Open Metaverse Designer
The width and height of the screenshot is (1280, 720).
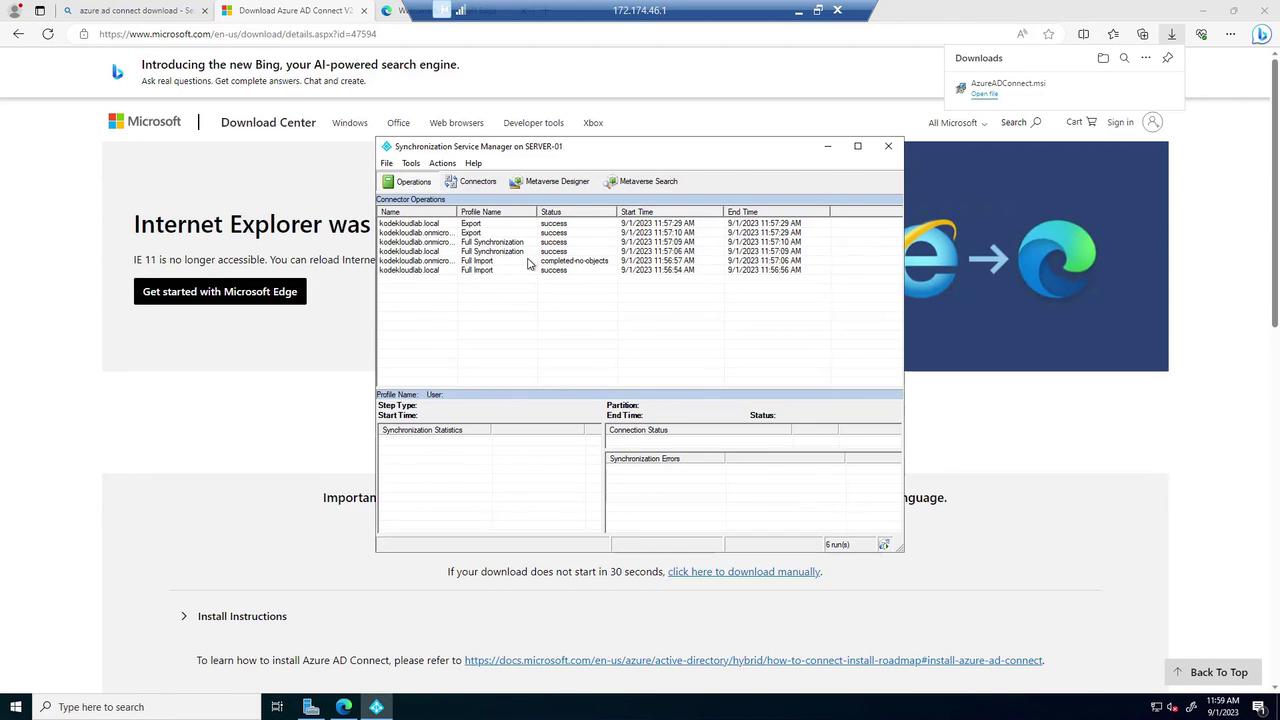pyautogui.click(x=549, y=182)
